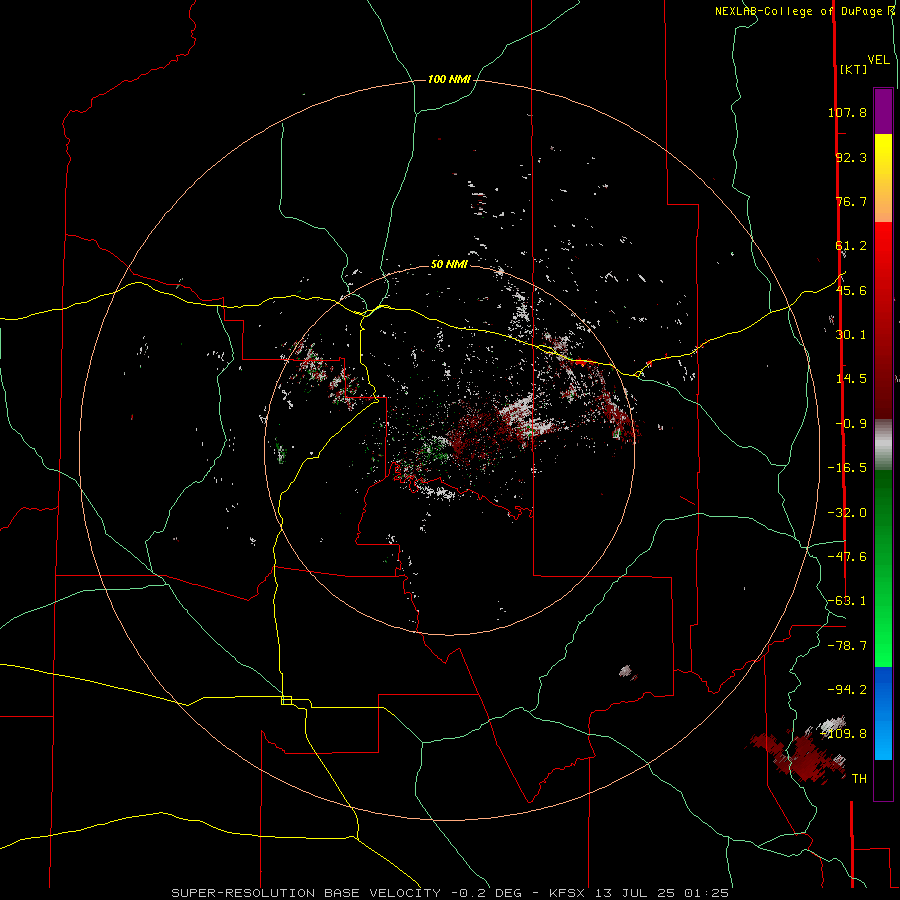Click the Super-Resolution Base Velocity caption
The width and height of the screenshot is (900, 900).
450,893
